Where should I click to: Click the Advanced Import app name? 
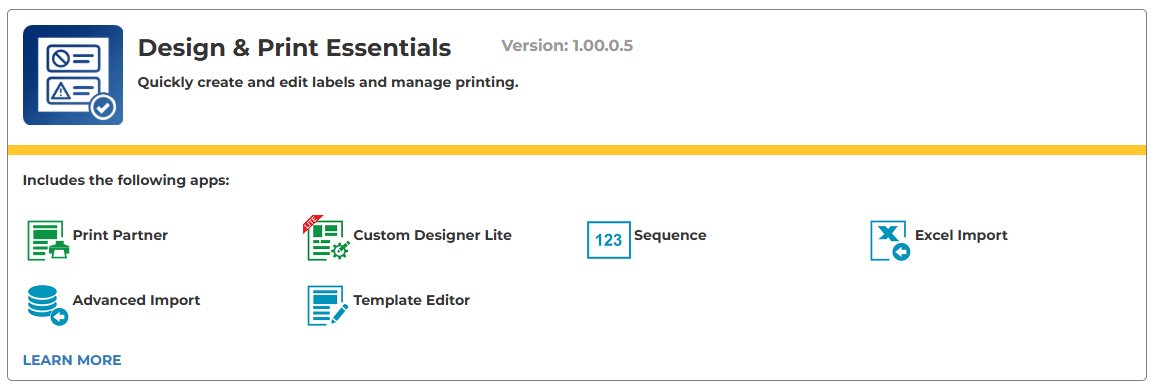pos(136,300)
